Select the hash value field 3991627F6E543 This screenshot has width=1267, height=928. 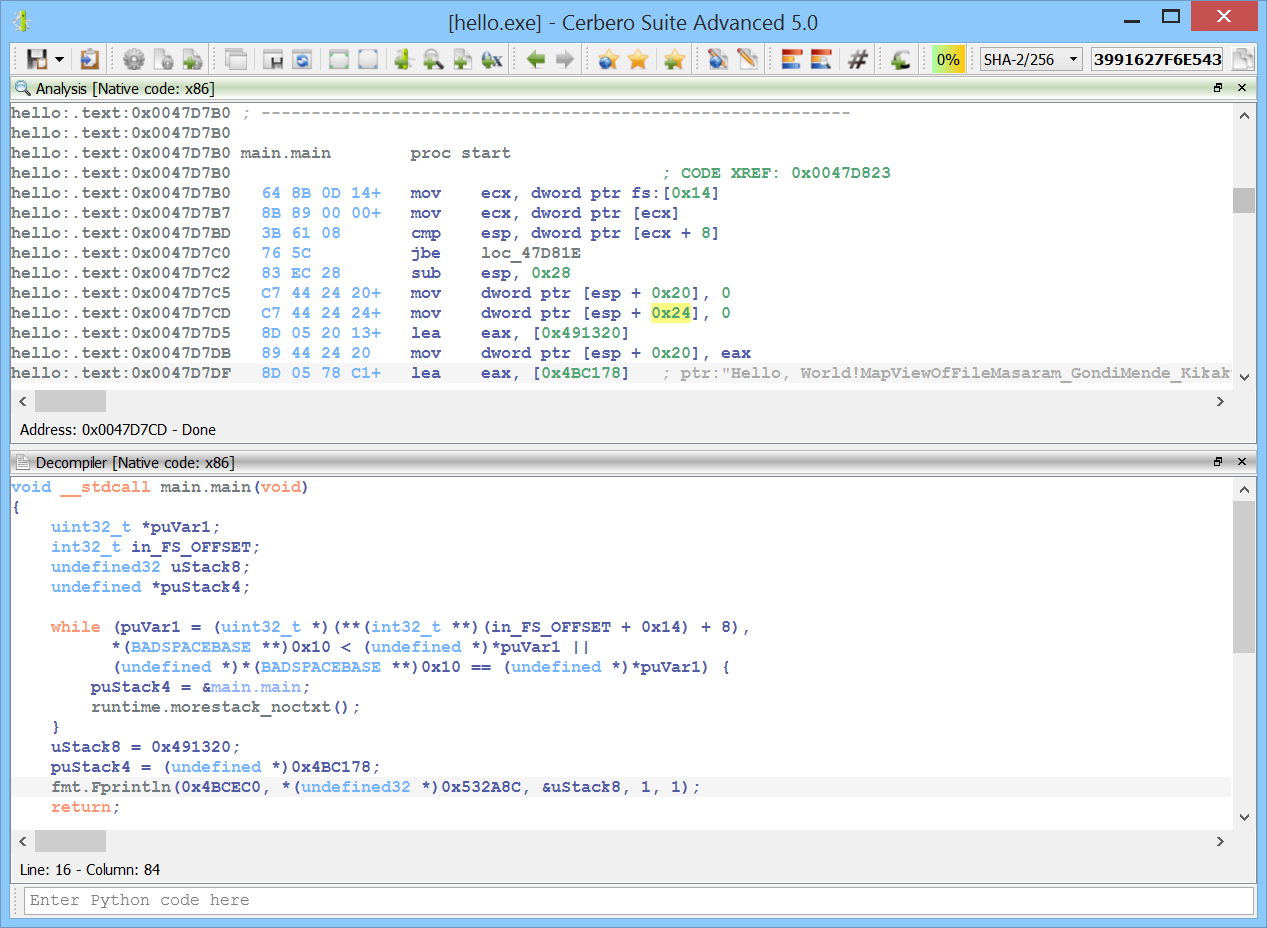point(1157,59)
